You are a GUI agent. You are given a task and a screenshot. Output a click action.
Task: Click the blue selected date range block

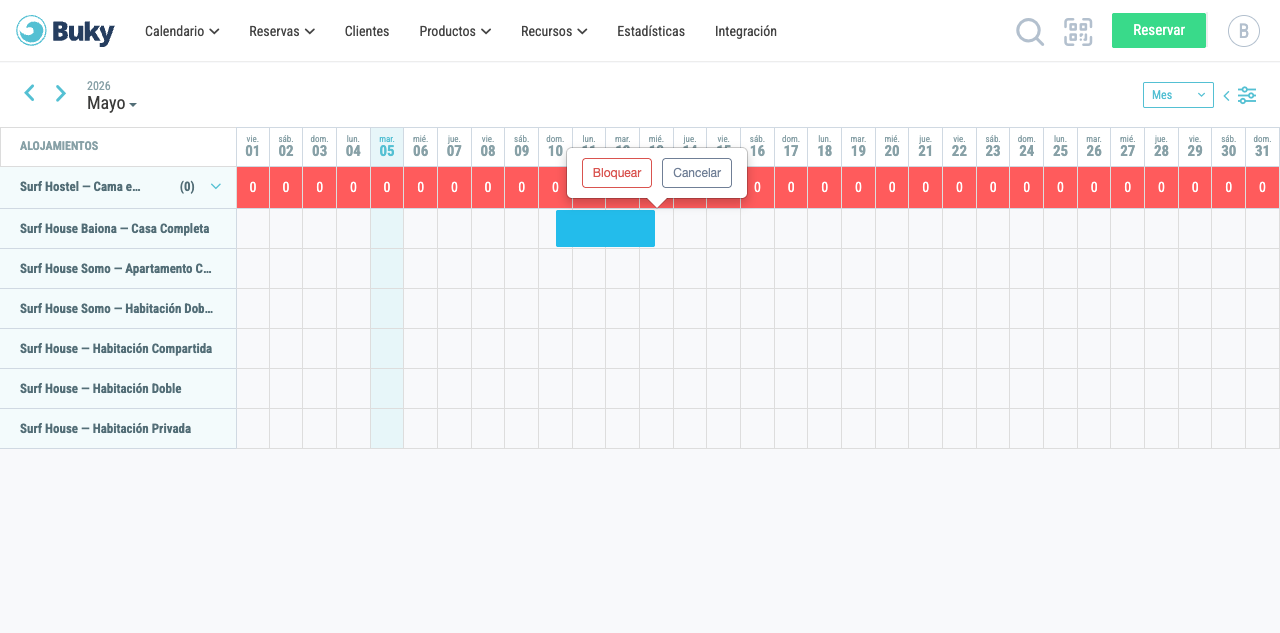(605, 228)
